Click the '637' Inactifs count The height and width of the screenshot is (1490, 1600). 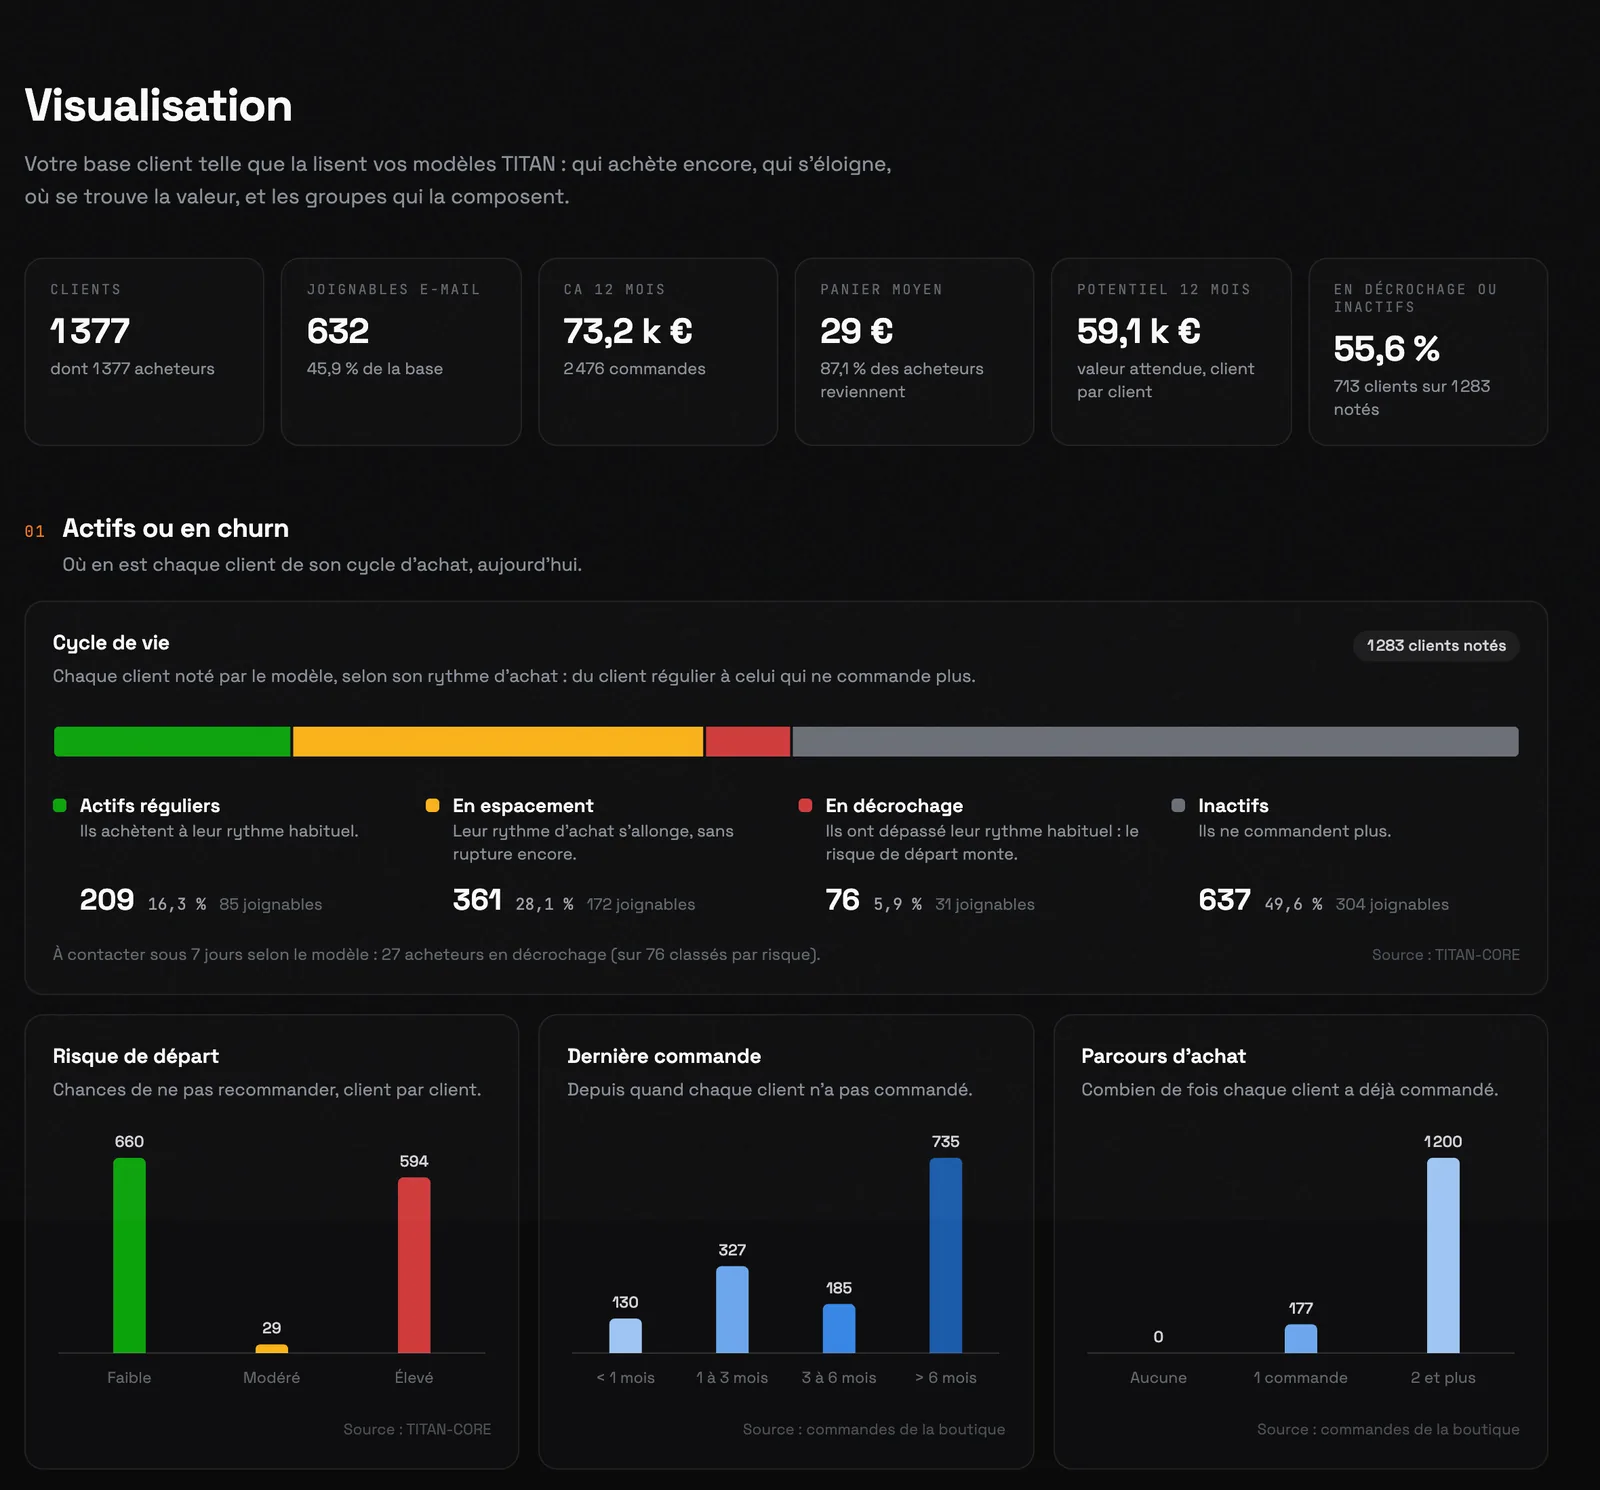click(x=1225, y=900)
